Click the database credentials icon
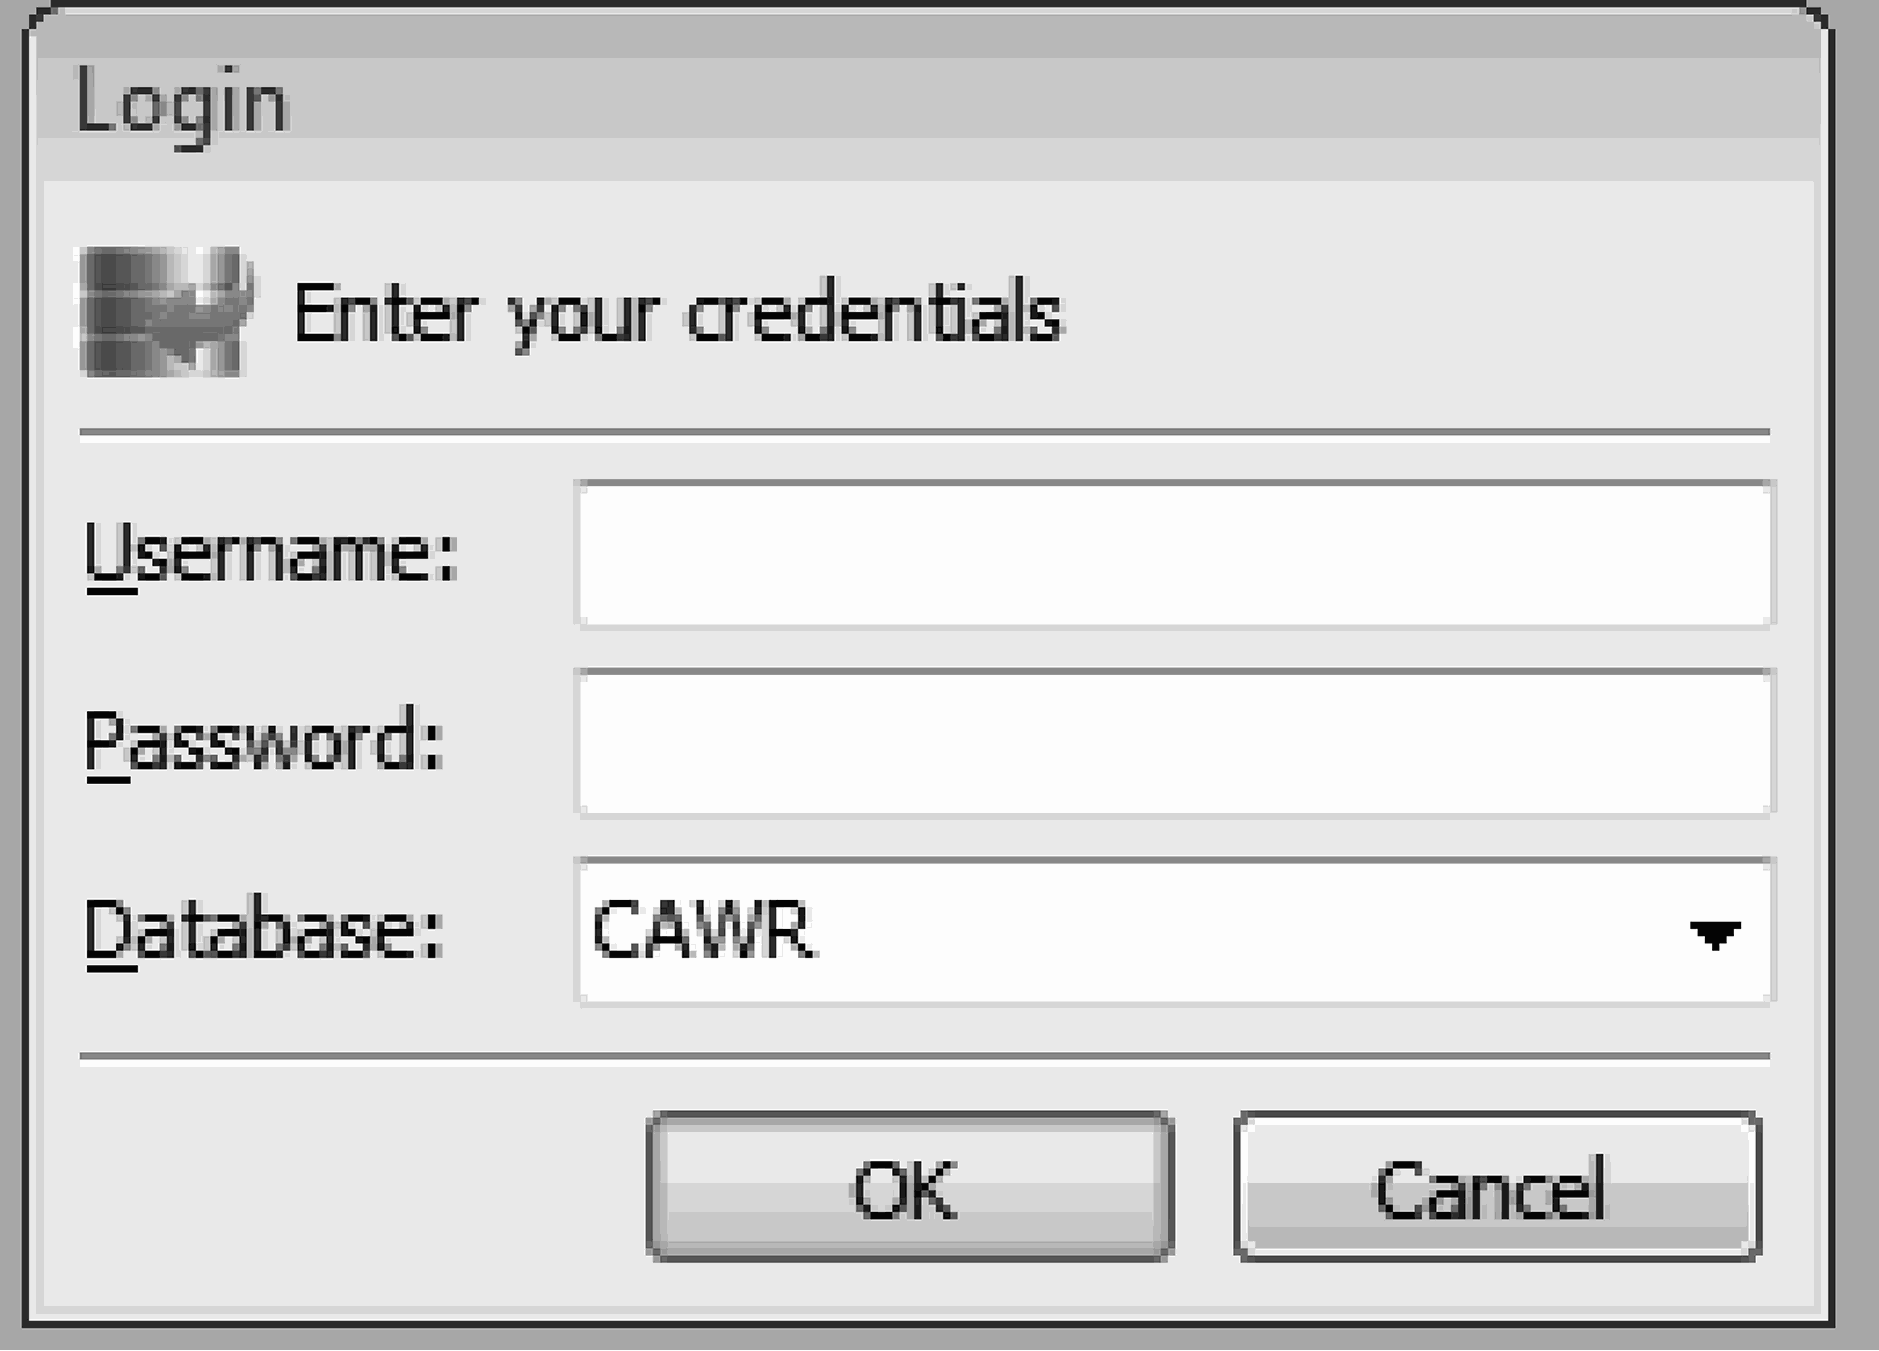This screenshot has height=1351, width=1879. [x=166, y=312]
